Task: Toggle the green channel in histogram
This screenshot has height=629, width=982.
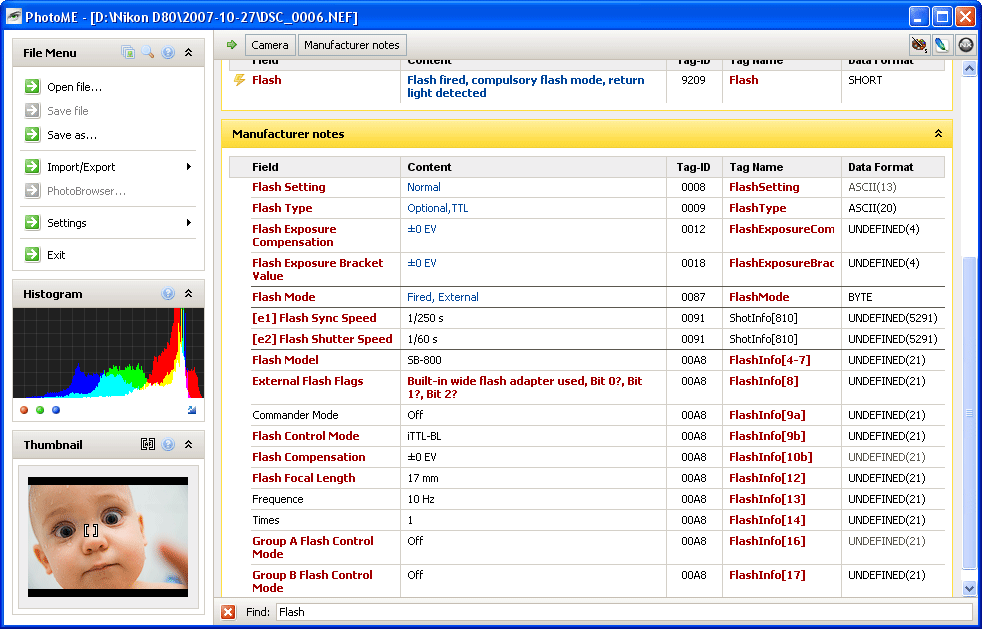Action: click(x=40, y=410)
